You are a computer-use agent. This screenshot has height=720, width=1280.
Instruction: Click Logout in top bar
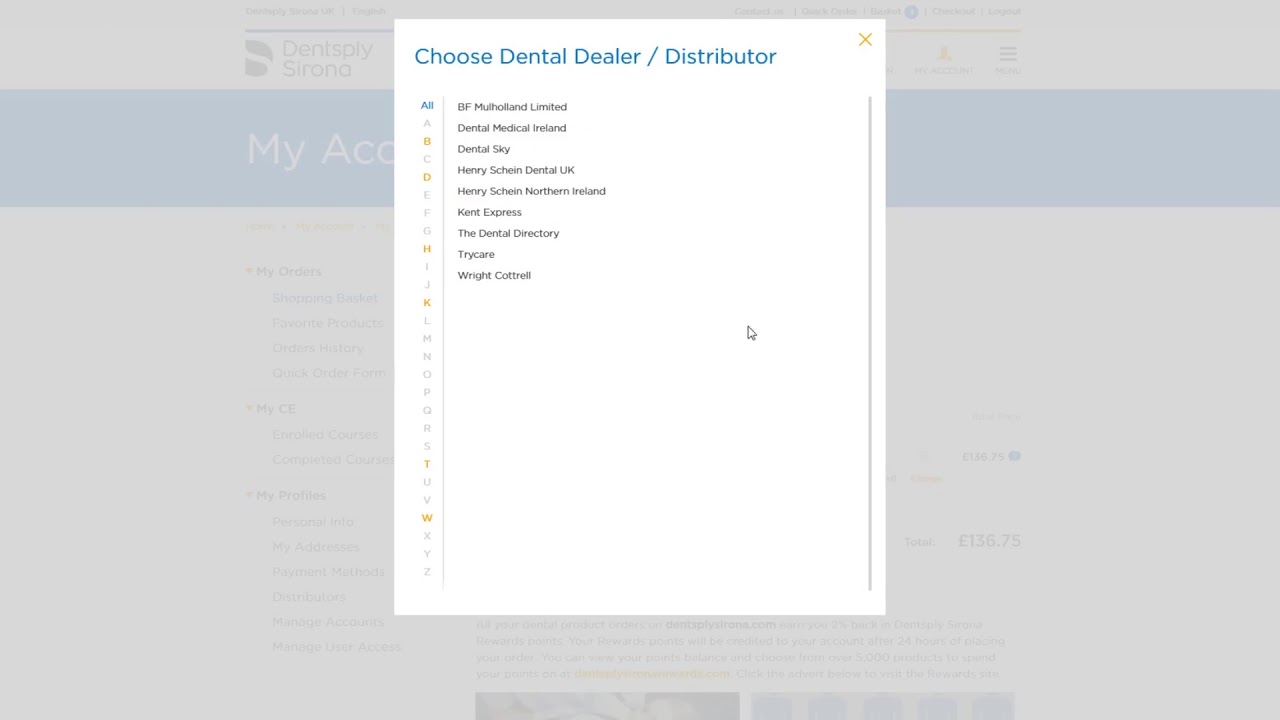point(1004,12)
